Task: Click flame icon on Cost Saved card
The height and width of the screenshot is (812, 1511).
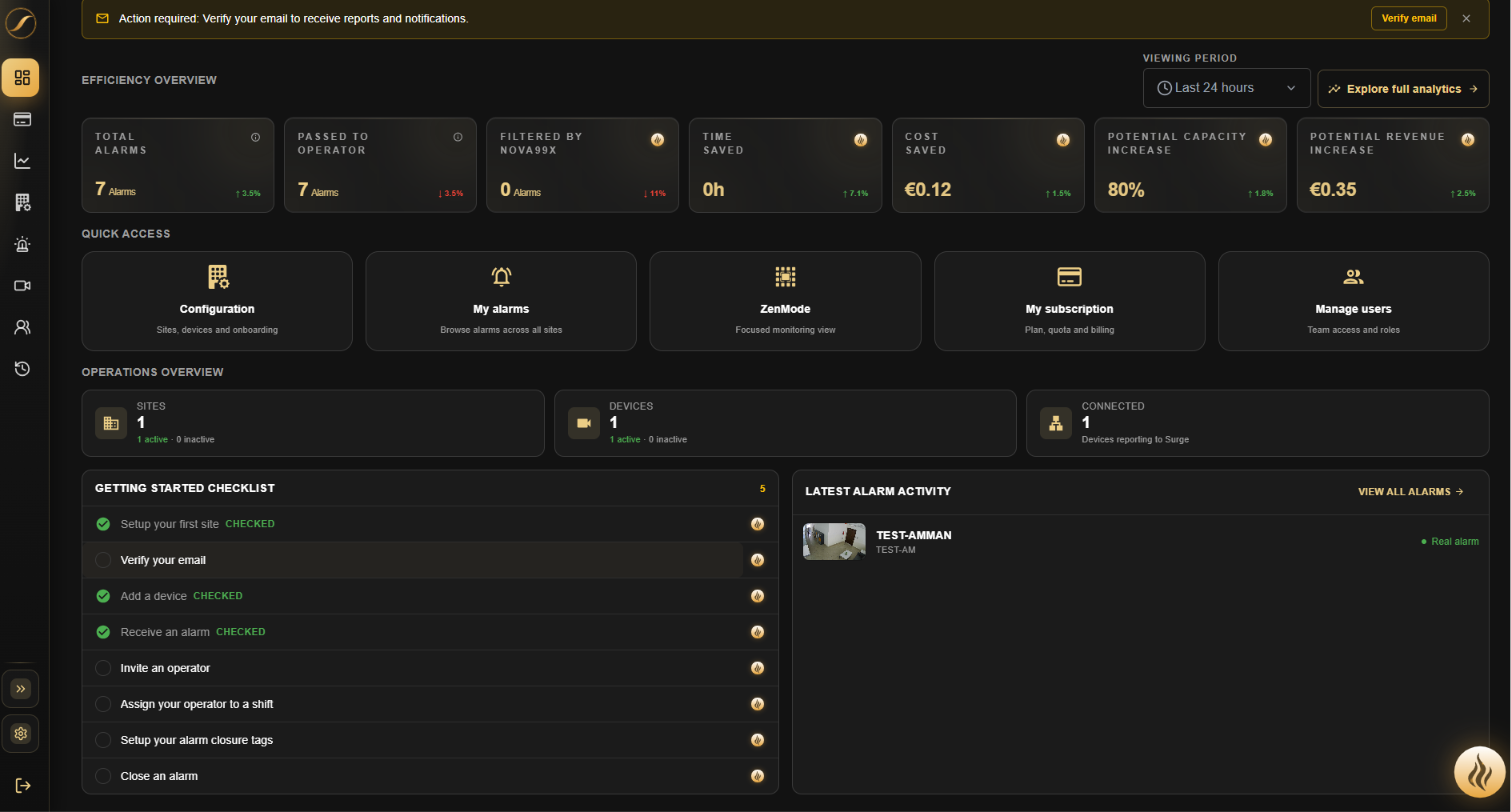Action: pos(1063,140)
